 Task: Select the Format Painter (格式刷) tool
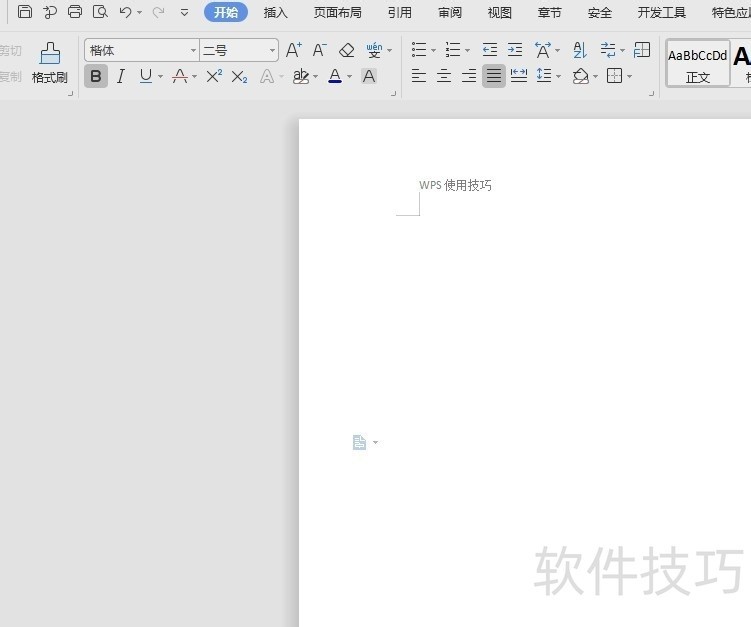click(x=50, y=63)
